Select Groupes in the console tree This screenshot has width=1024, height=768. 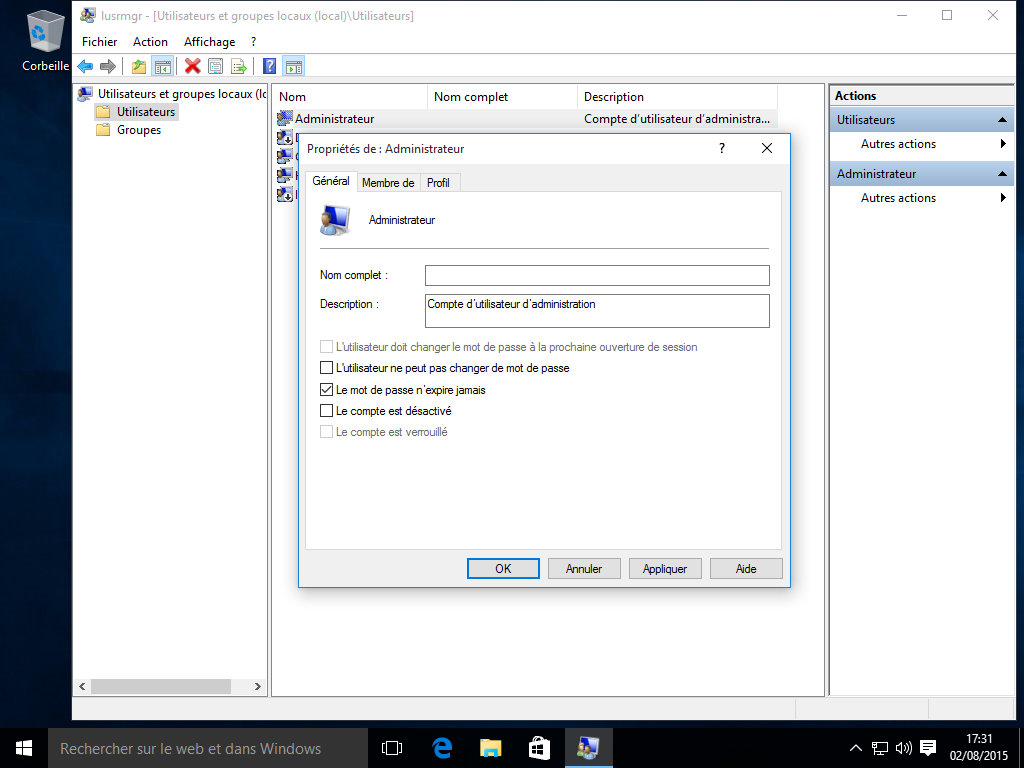pyautogui.click(x=138, y=130)
